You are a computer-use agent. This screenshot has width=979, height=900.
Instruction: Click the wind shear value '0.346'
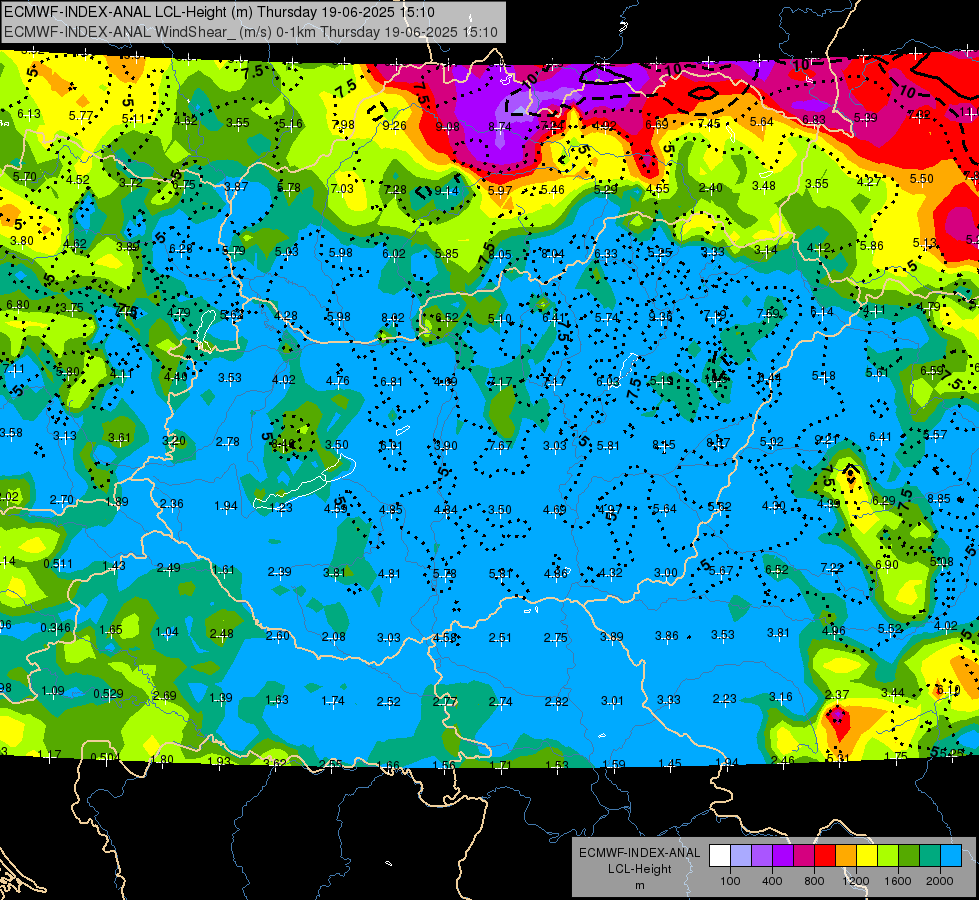point(56,627)
